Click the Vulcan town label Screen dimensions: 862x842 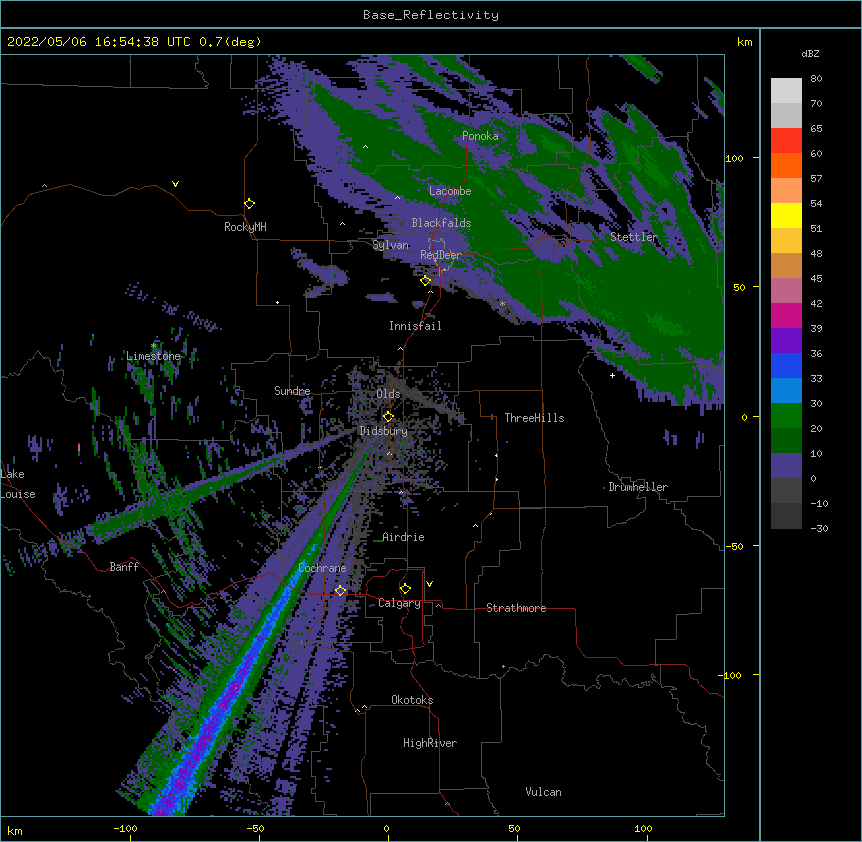[543, 792]
